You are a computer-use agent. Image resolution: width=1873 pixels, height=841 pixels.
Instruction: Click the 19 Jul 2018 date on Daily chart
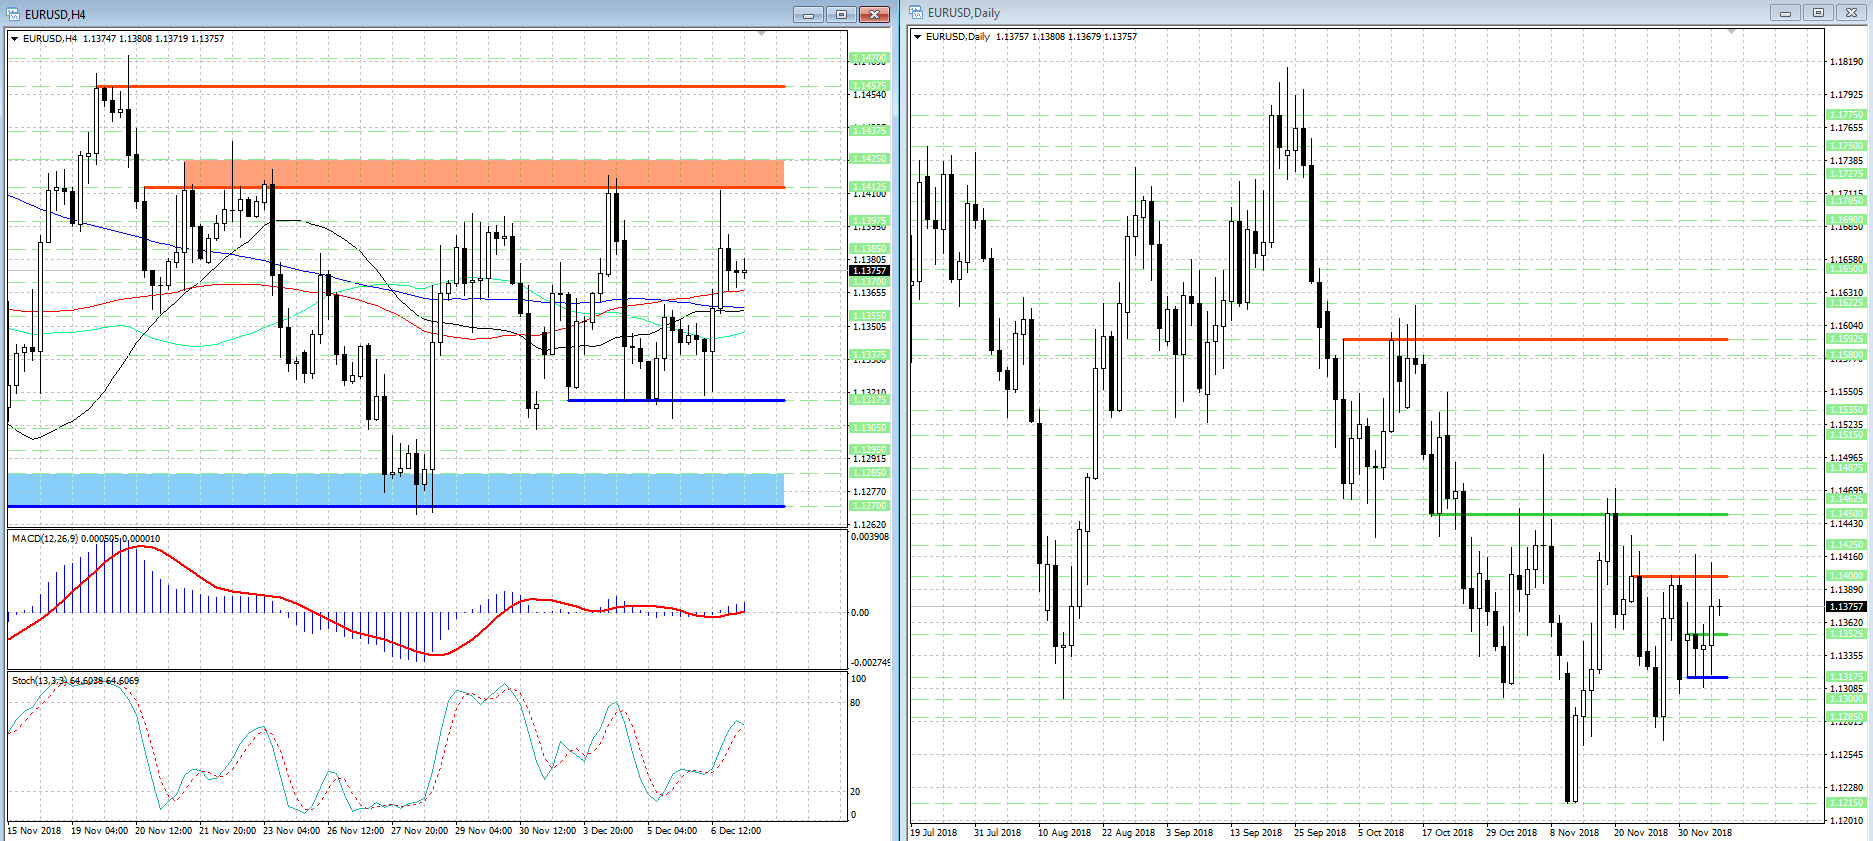(934, 833)
